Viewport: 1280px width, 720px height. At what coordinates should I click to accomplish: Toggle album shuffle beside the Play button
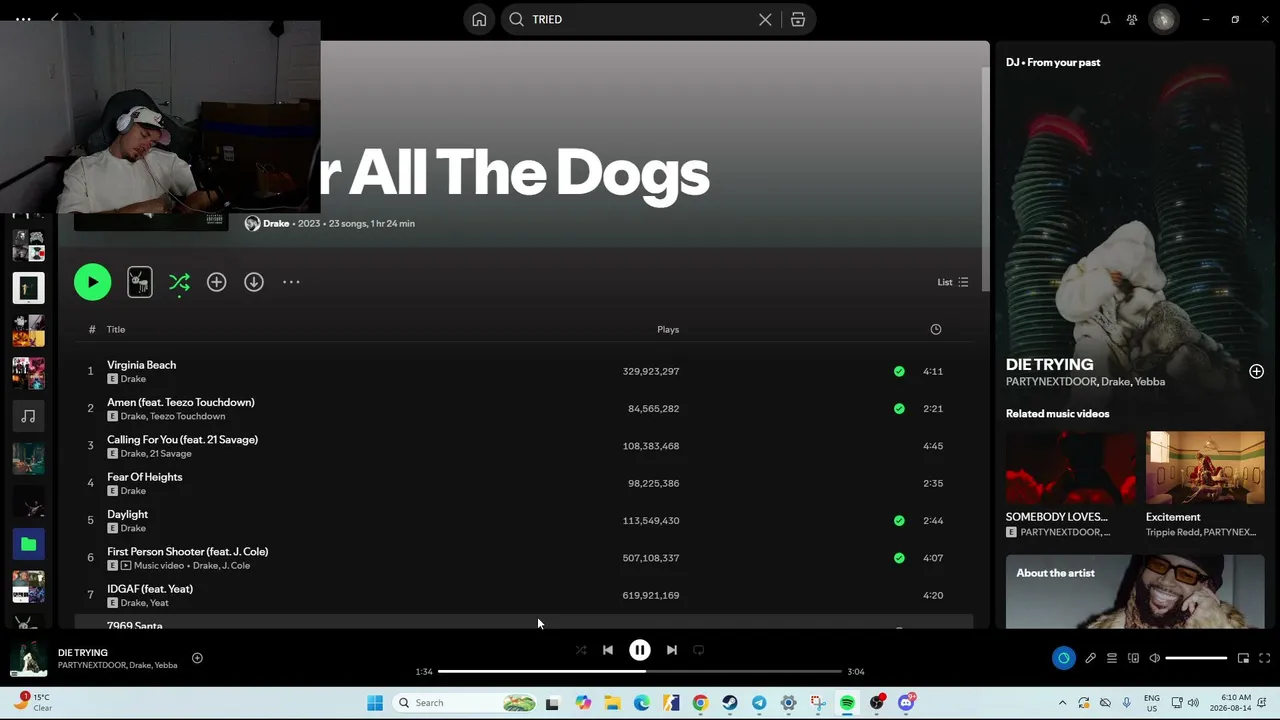click(x=179, y=282)
